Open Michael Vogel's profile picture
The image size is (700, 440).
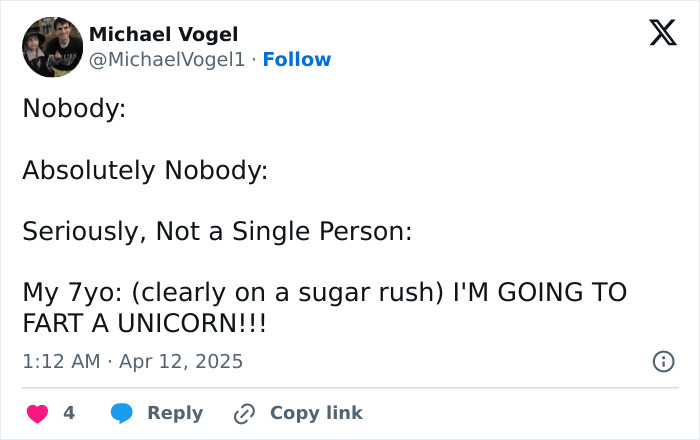[52, 47]
